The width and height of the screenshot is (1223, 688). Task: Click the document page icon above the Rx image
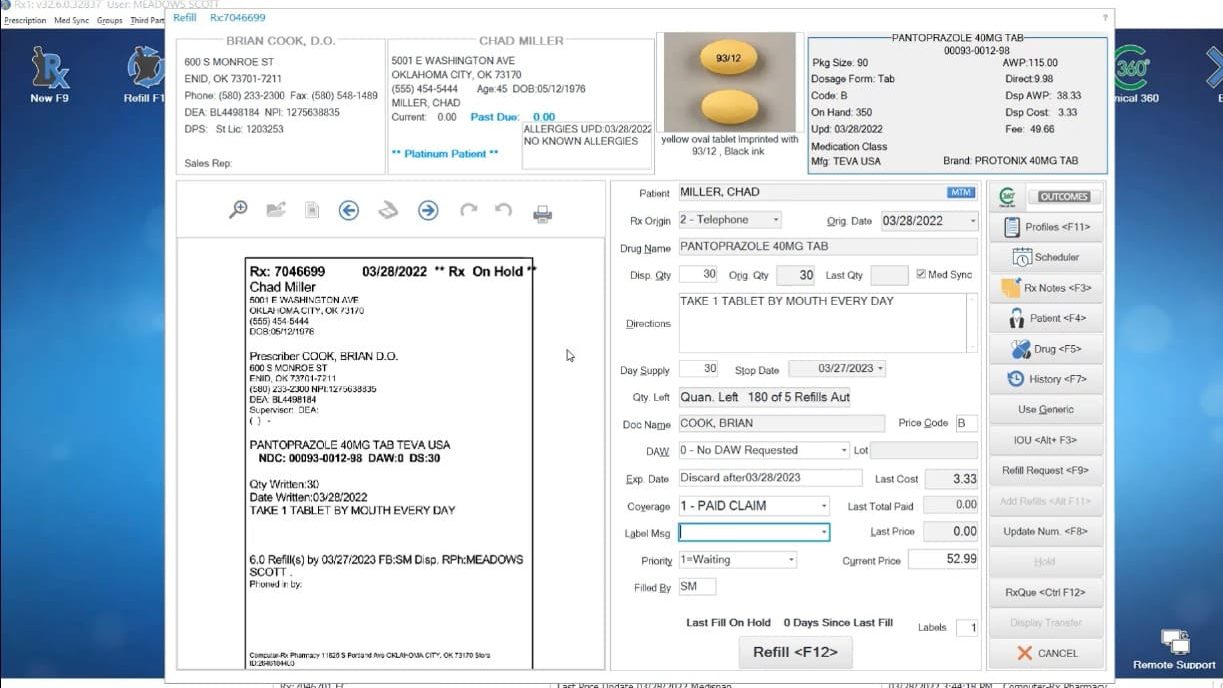(312, 210)
